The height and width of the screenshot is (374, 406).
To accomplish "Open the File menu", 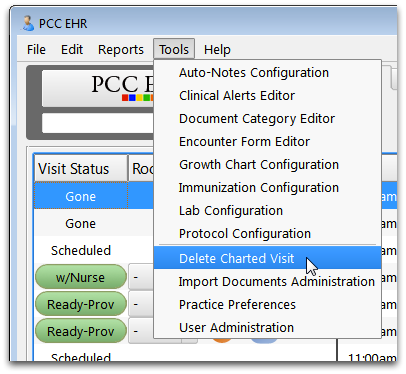I will pos(36,50).
